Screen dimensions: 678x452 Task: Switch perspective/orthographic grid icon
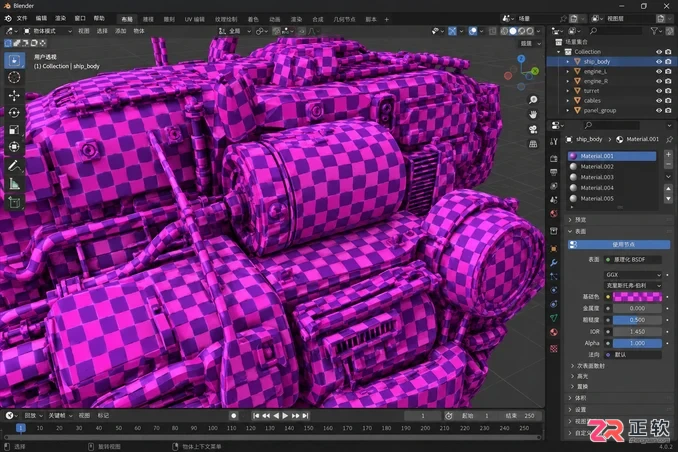pyautogui.click(x=533, y=144)
